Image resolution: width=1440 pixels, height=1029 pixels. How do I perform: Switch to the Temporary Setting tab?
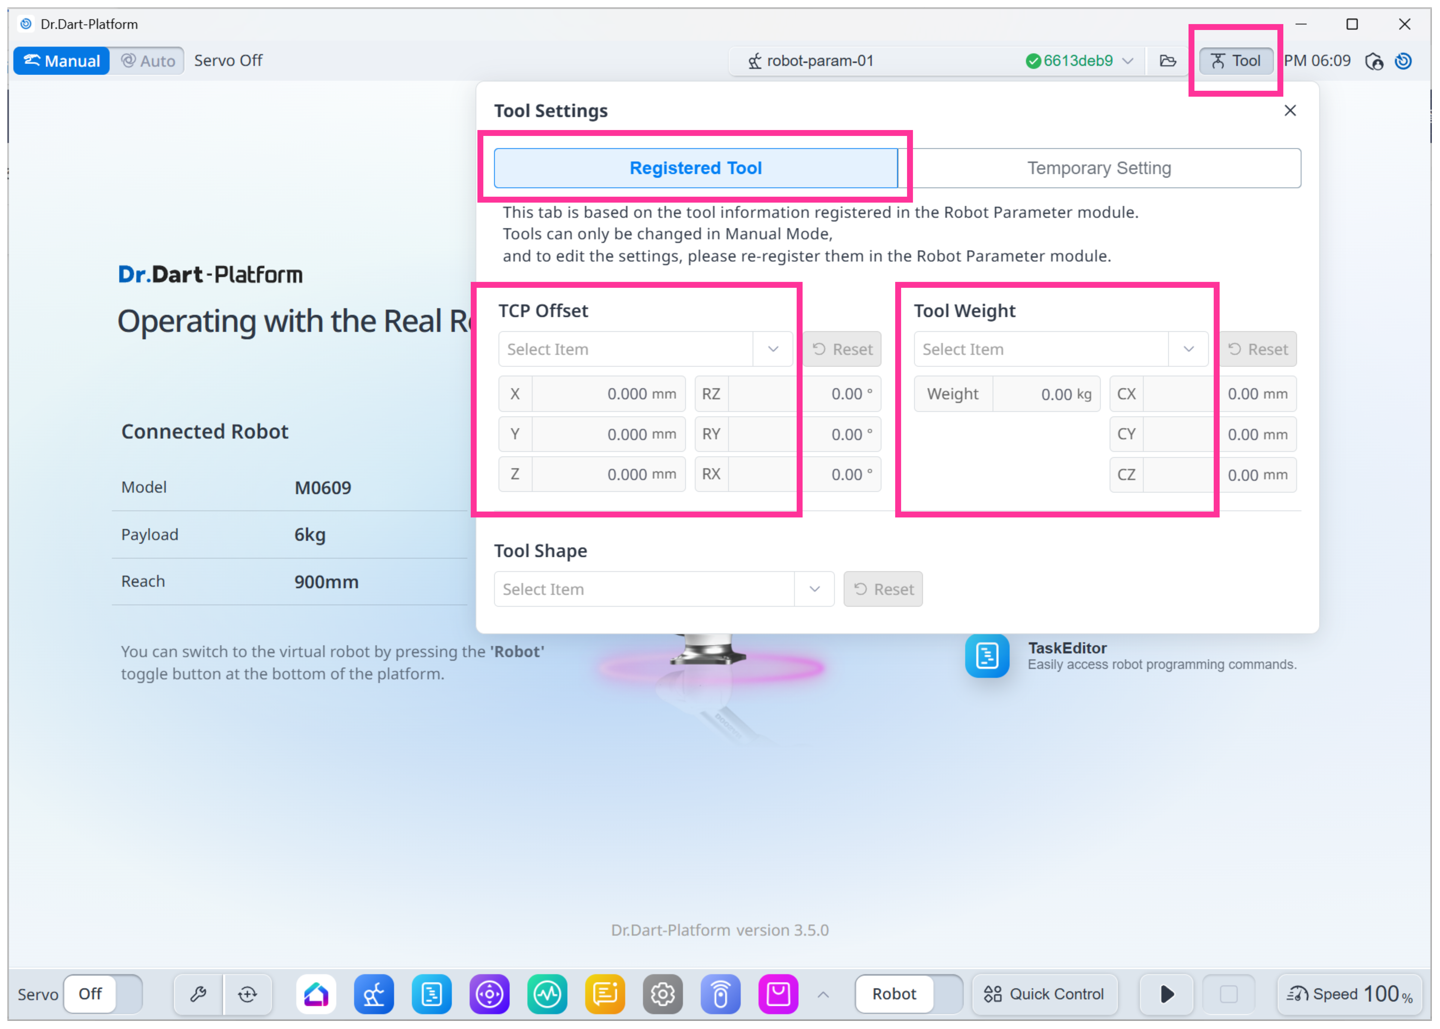pos(1099,168)
